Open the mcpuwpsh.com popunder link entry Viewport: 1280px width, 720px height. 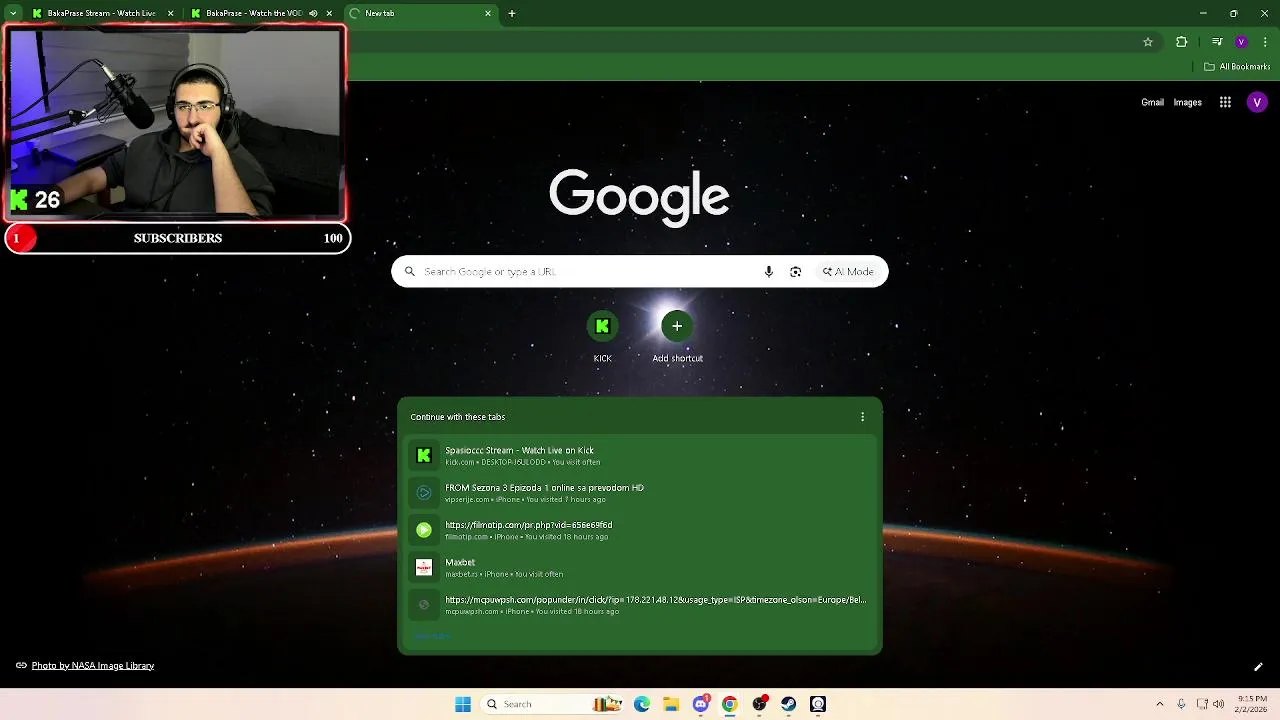[x=640, y=605]
